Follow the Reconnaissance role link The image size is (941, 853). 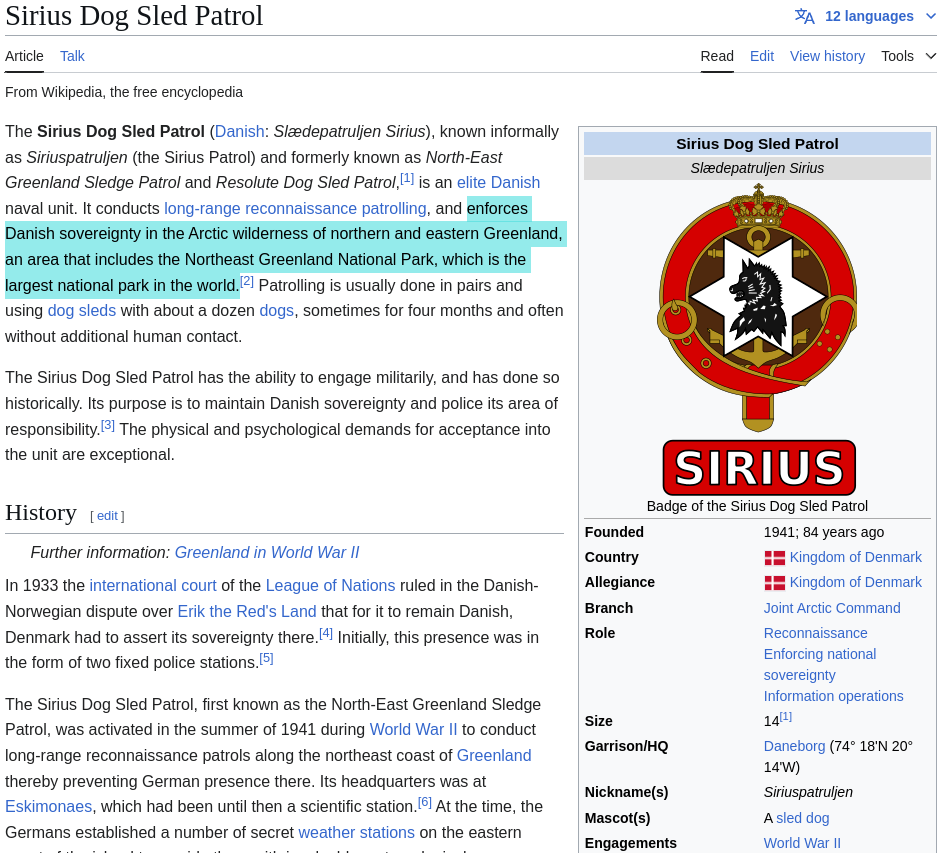coord(815,633)
